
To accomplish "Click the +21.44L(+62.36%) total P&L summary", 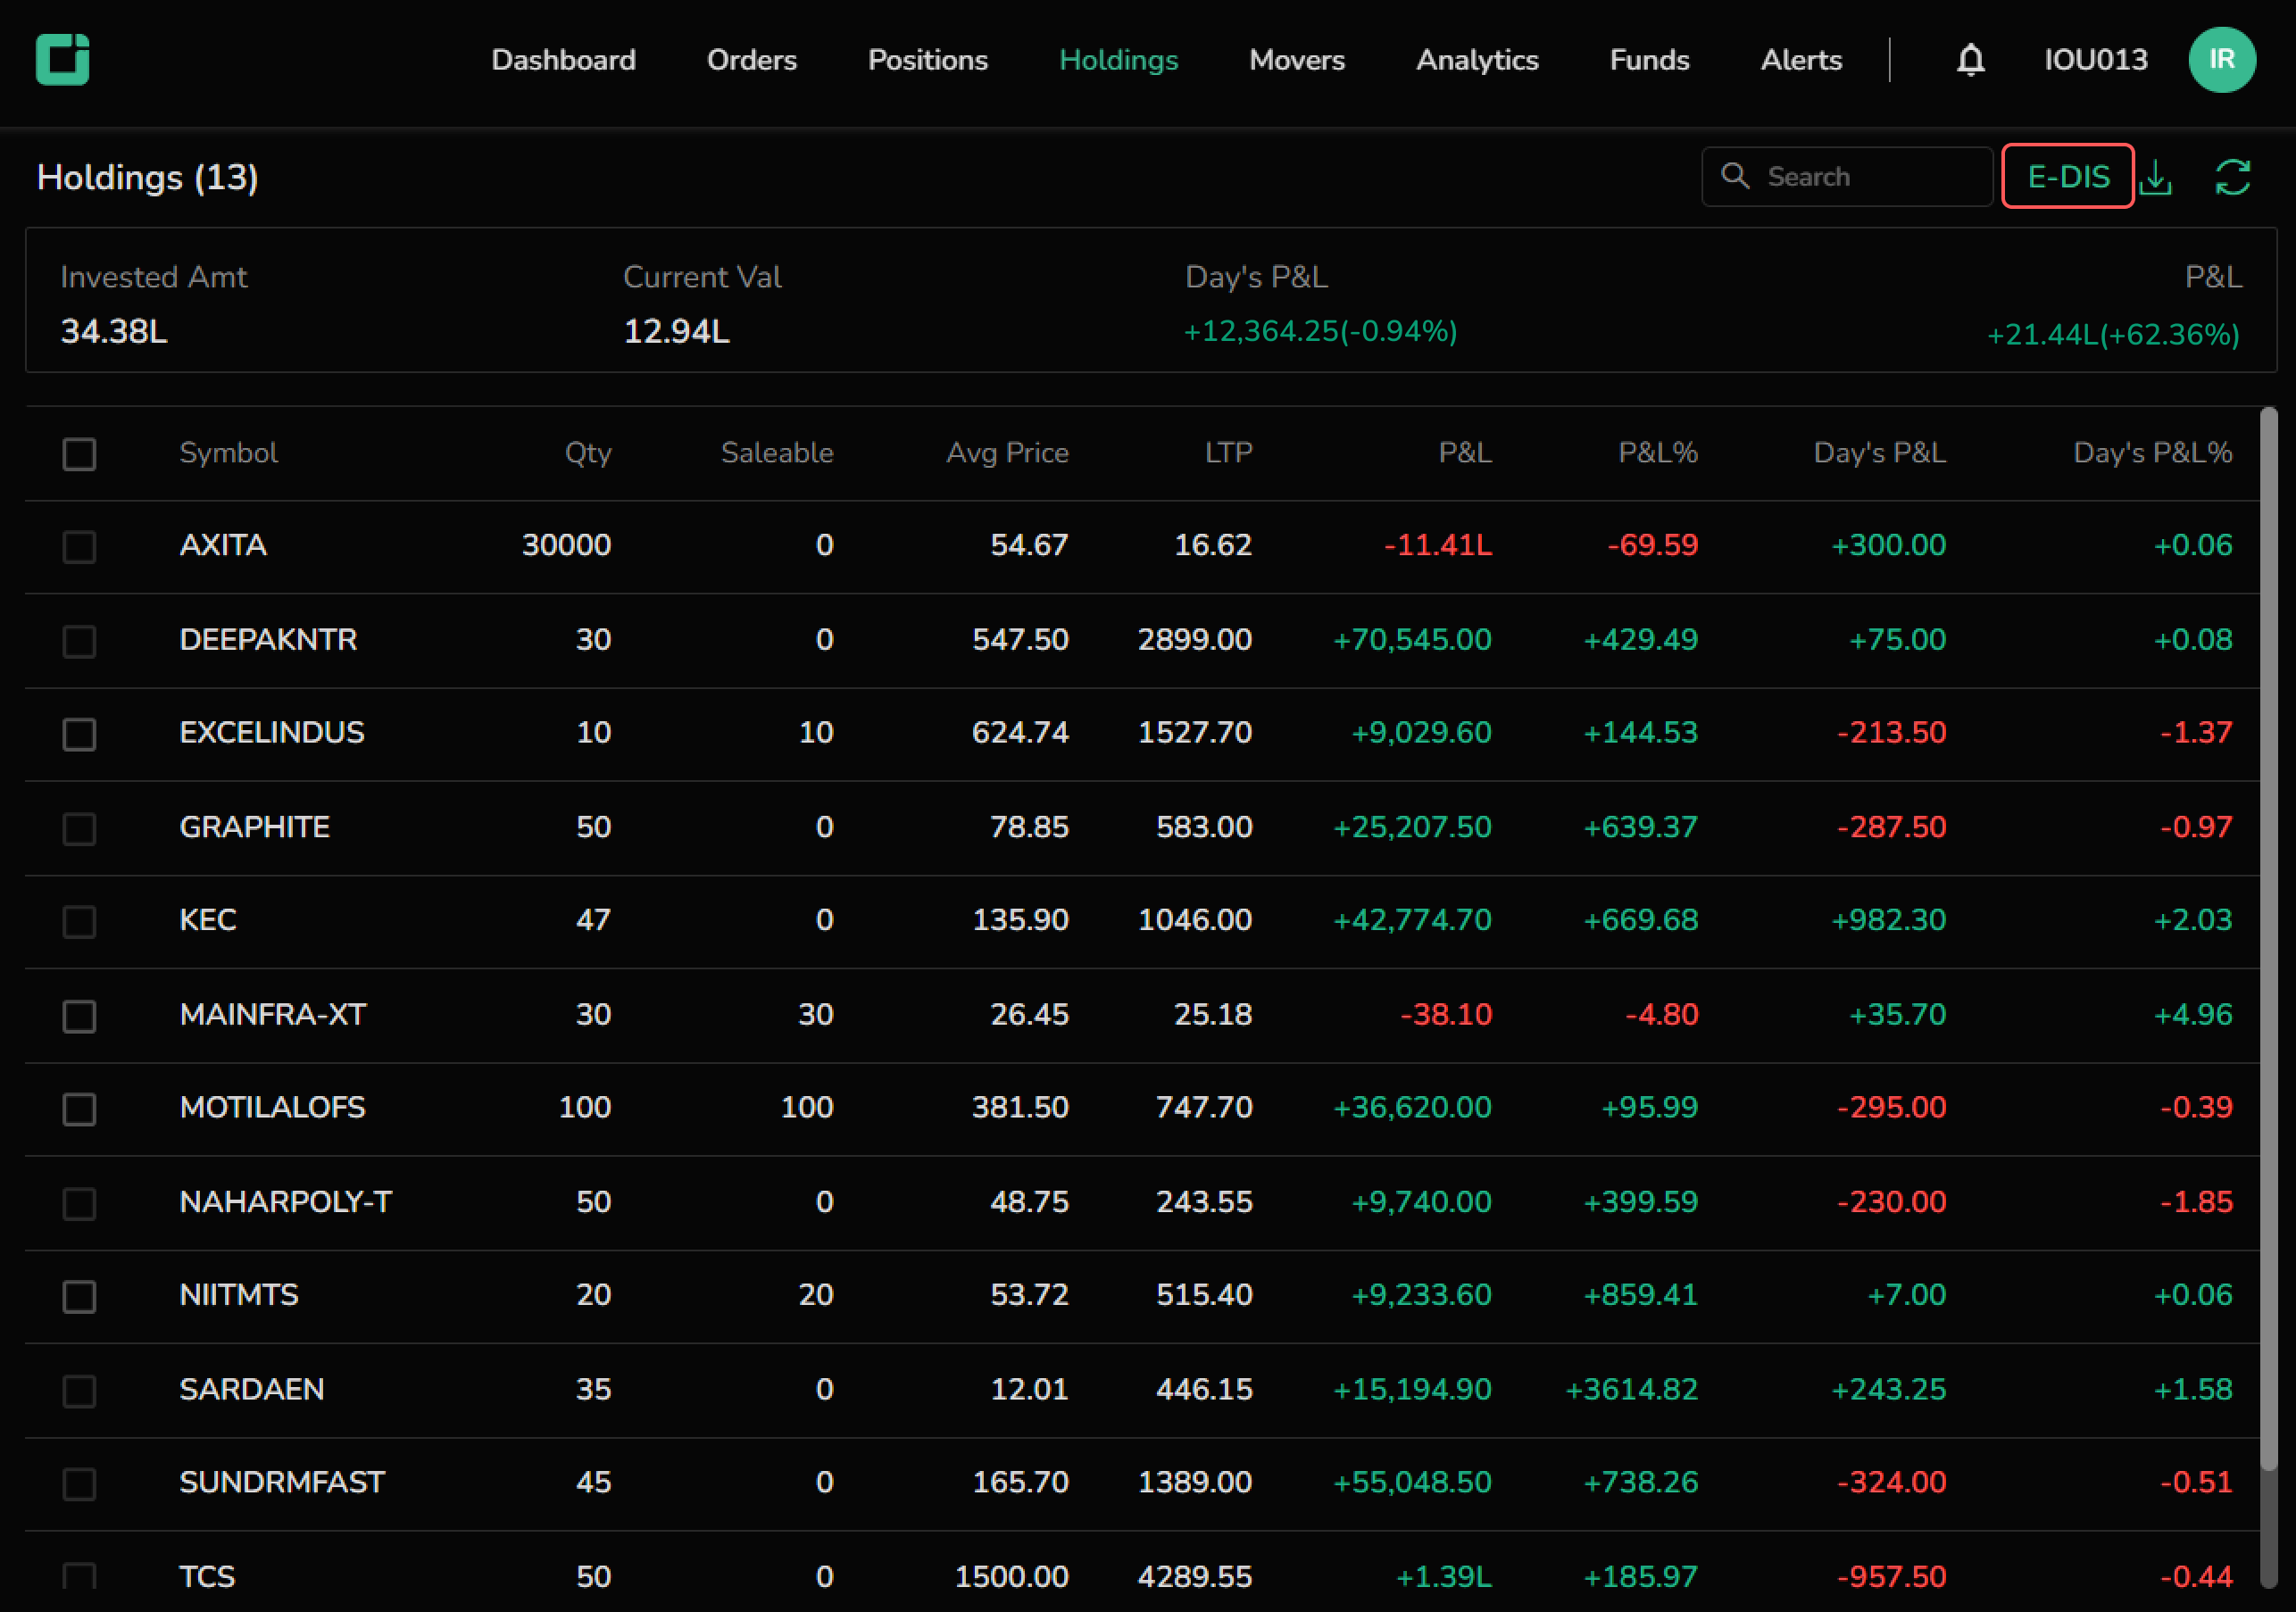I will 2113,334.
